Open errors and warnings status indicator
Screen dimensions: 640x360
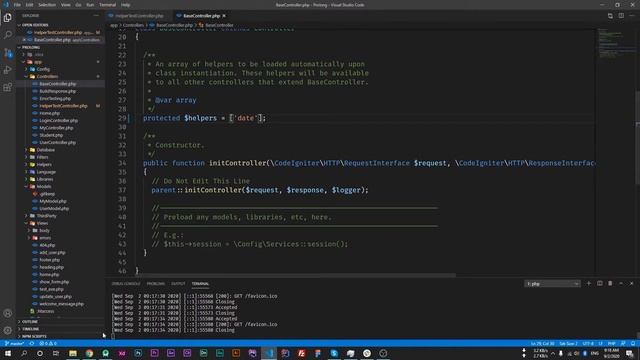point(48,343)
